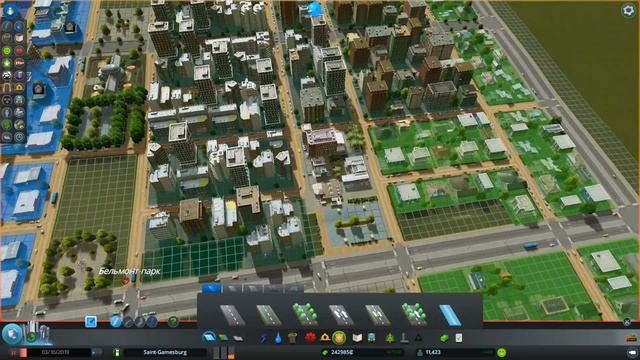The image size is (640, 360).
Task: Select the green smiley happiness info view
Action: (x=7, y=51)
